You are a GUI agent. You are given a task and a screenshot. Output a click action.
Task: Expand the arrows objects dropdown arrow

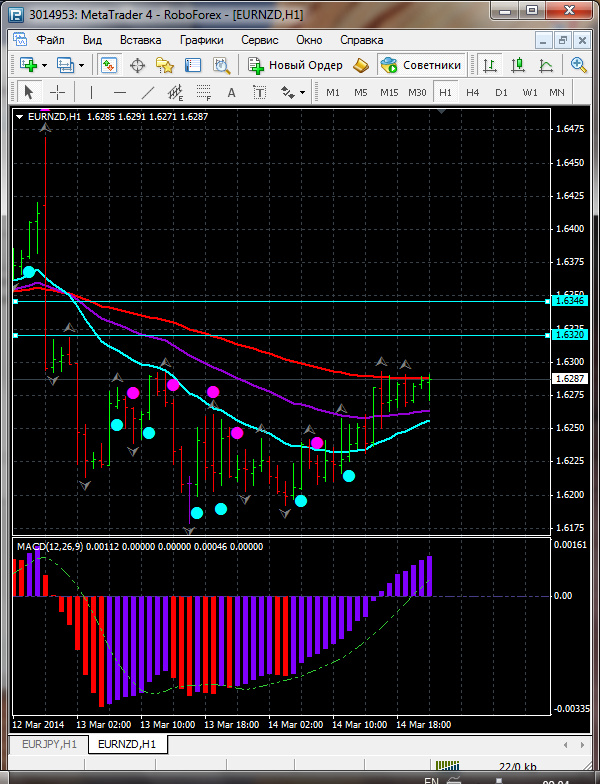coord(302,93)
